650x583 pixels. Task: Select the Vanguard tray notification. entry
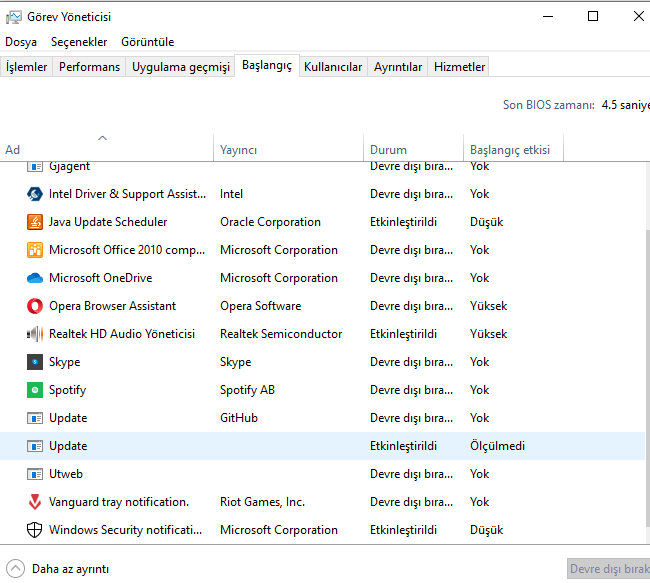click(119, 502)
